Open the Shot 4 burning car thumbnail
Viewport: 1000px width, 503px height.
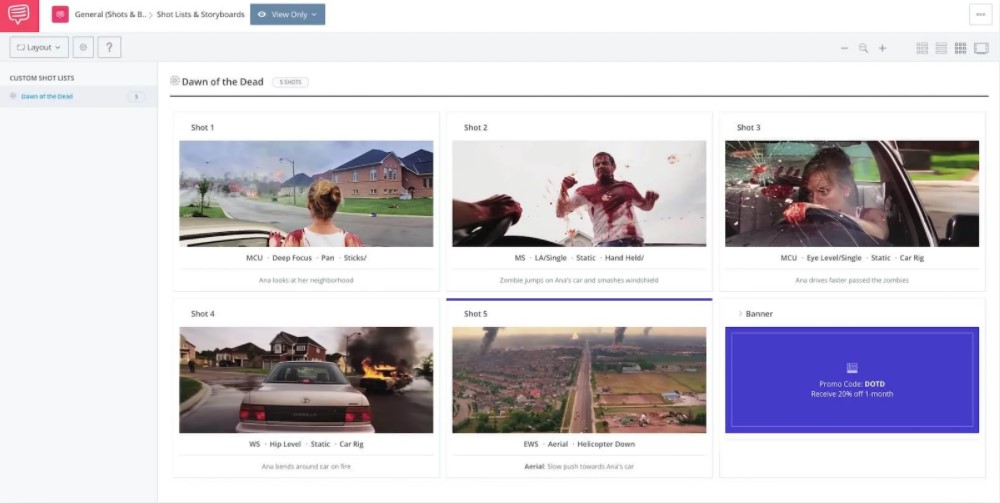click(306, 380)
